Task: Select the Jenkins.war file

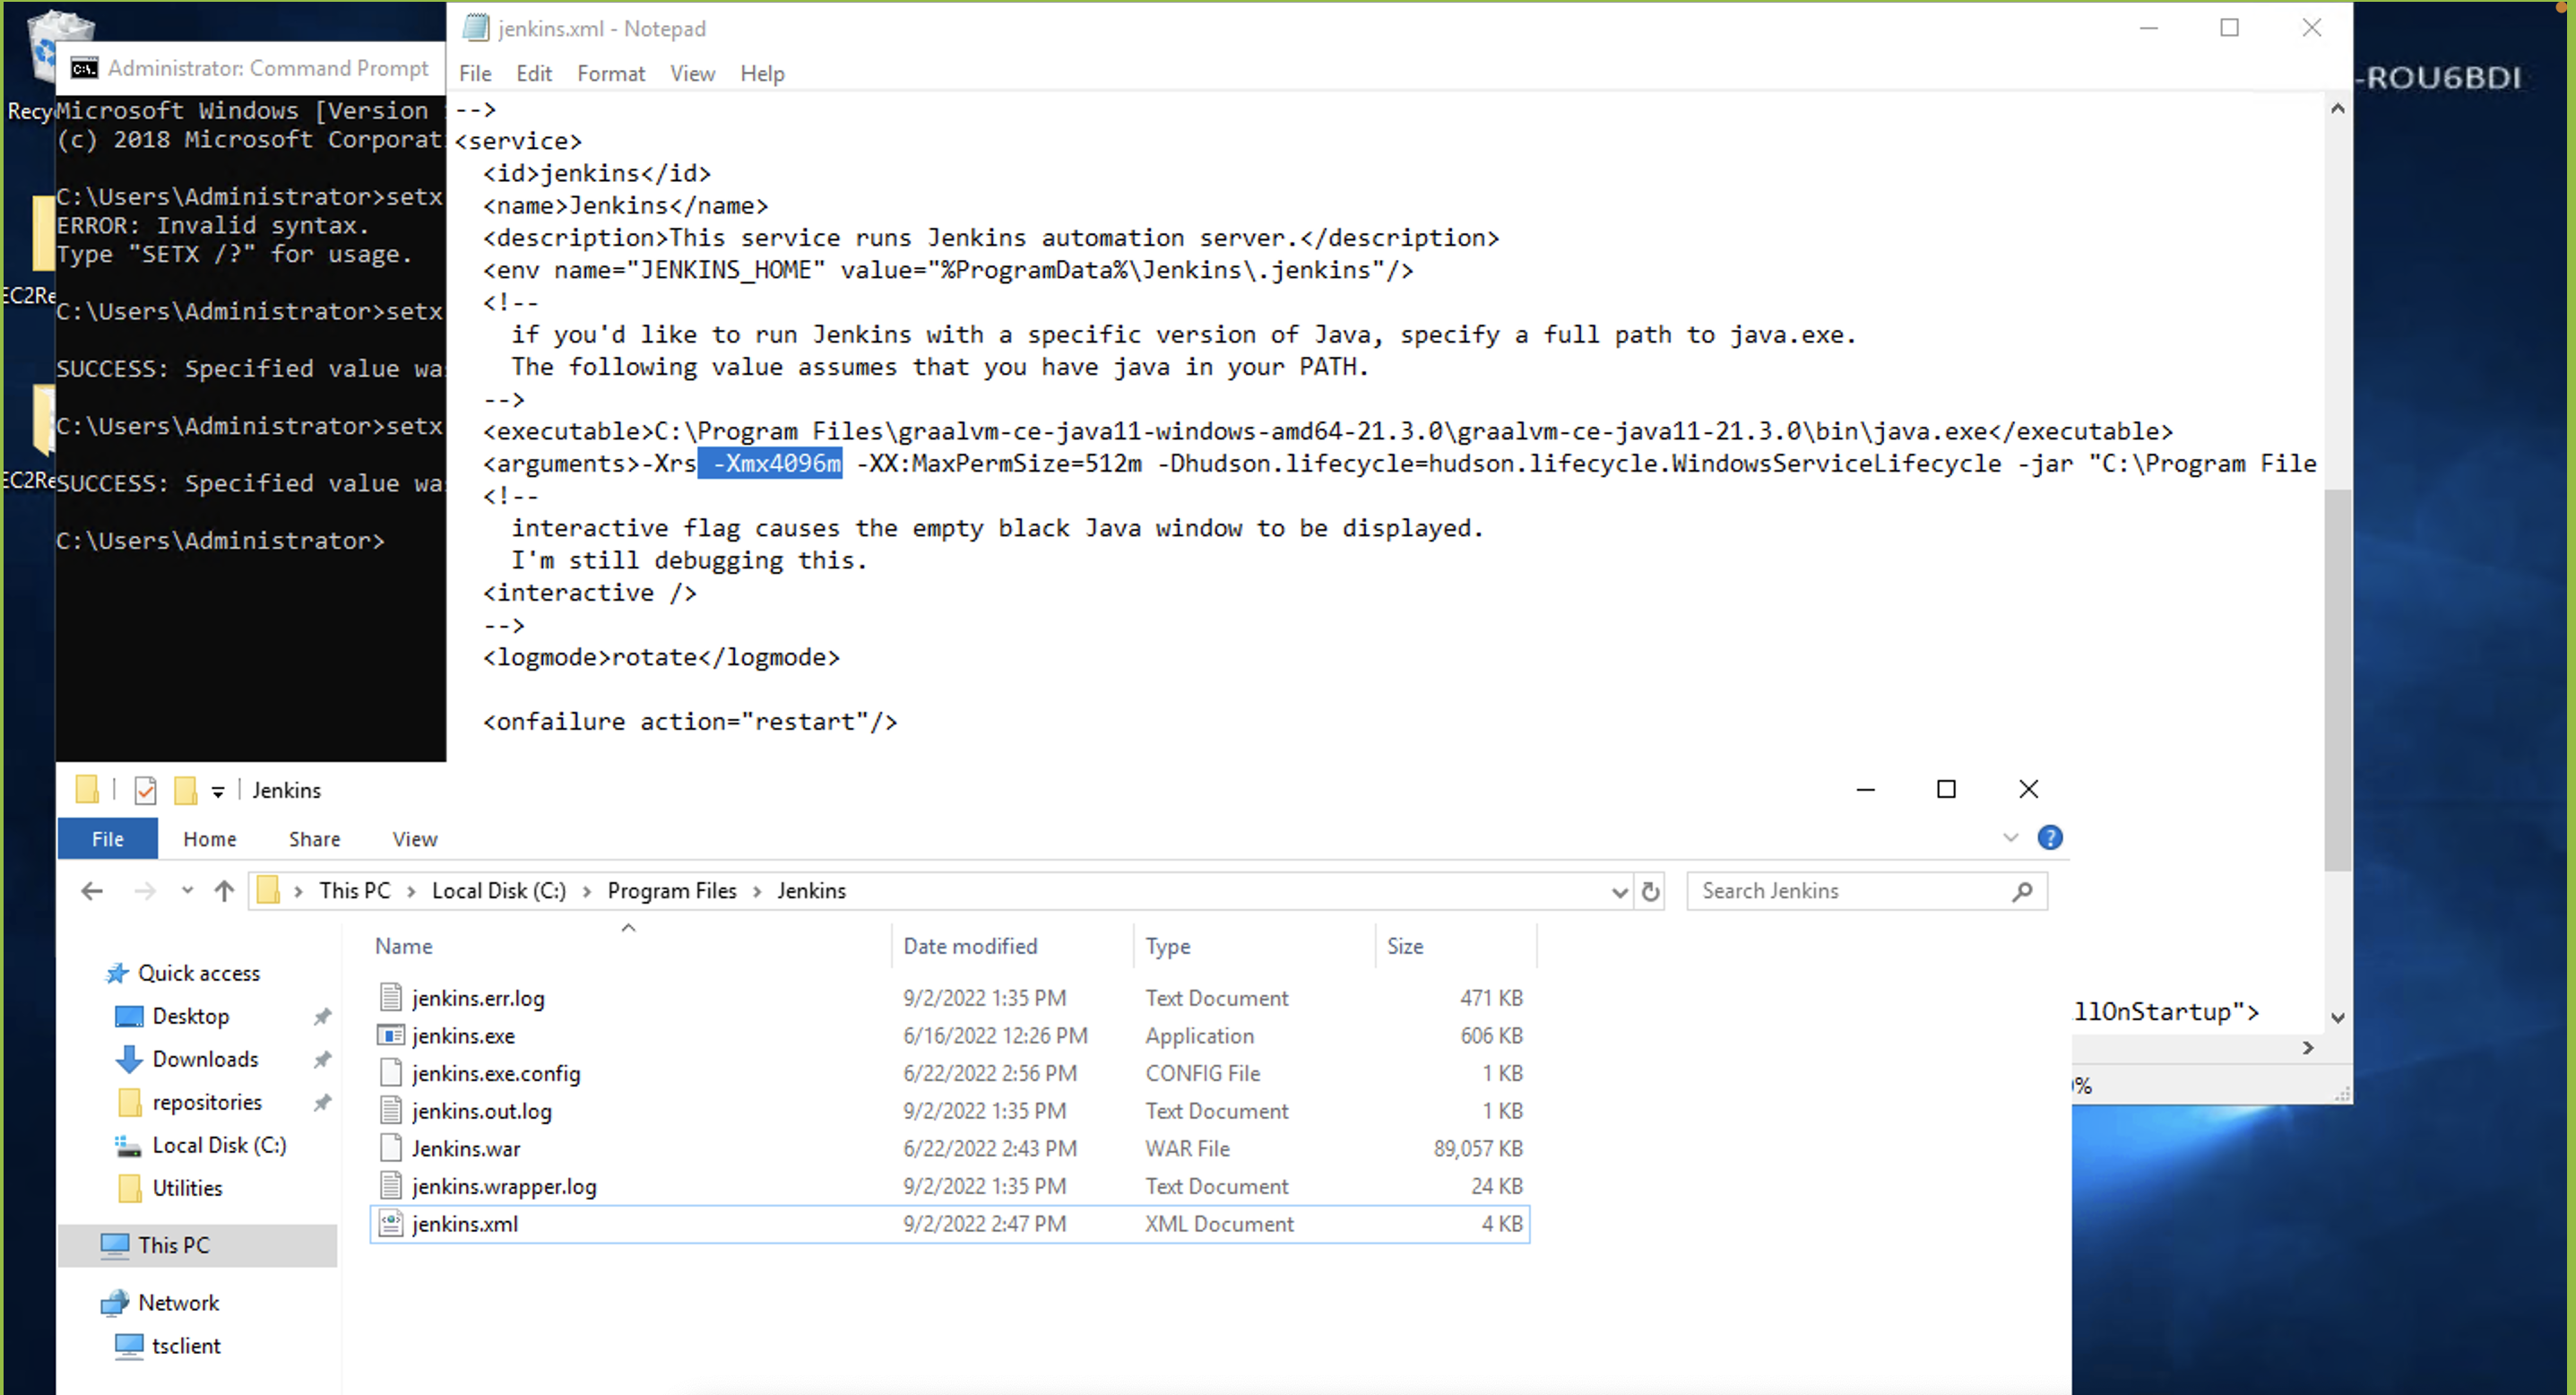Action: tap(466, 1149)
